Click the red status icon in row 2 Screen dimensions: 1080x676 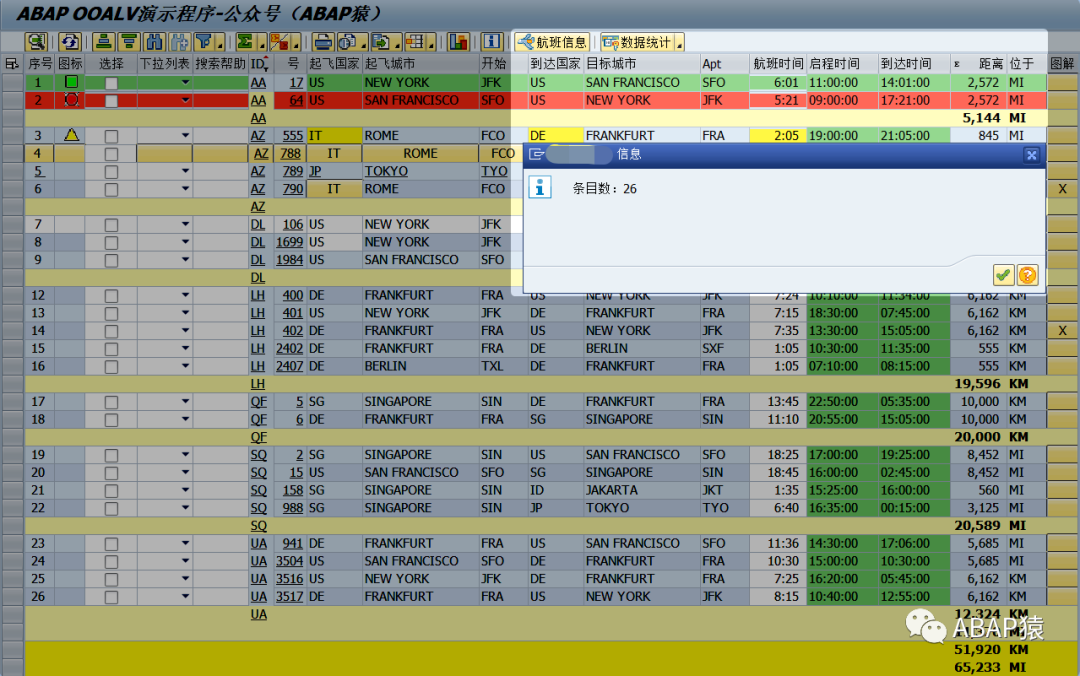pos(70,100)
